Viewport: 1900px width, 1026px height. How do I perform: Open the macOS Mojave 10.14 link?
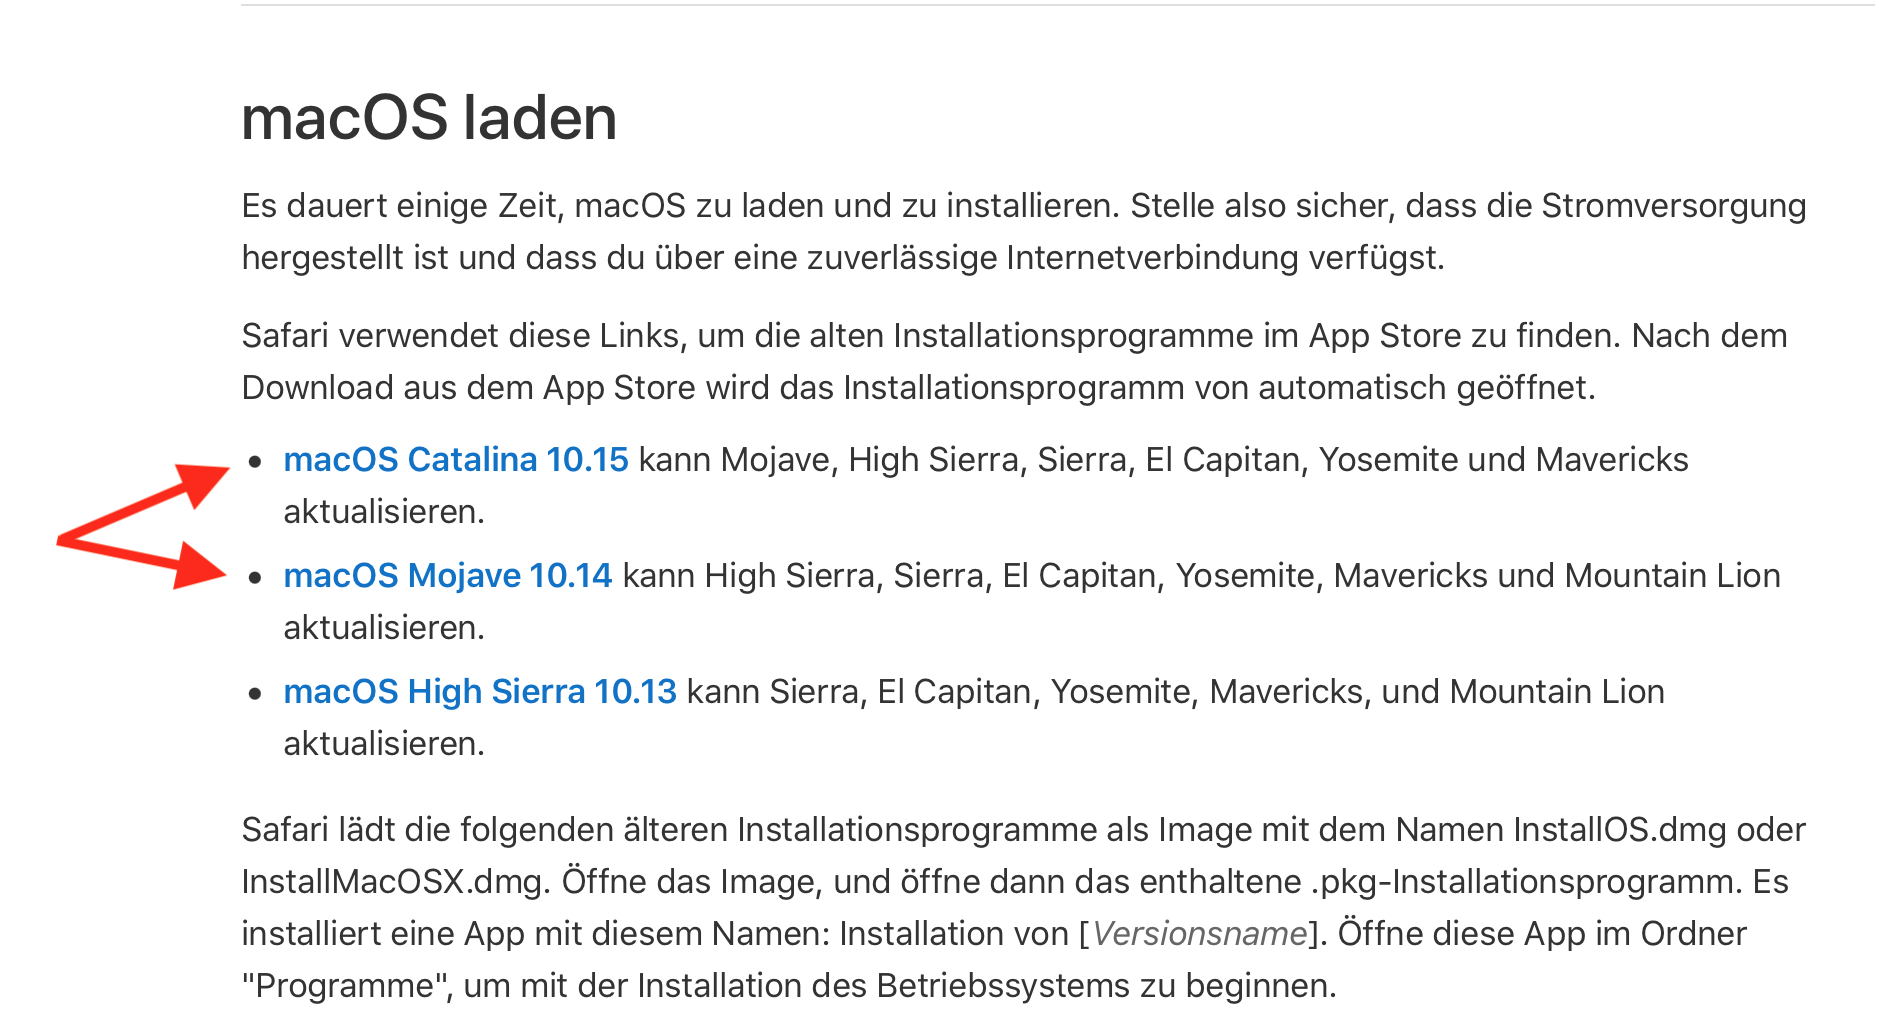pos(447,576)
